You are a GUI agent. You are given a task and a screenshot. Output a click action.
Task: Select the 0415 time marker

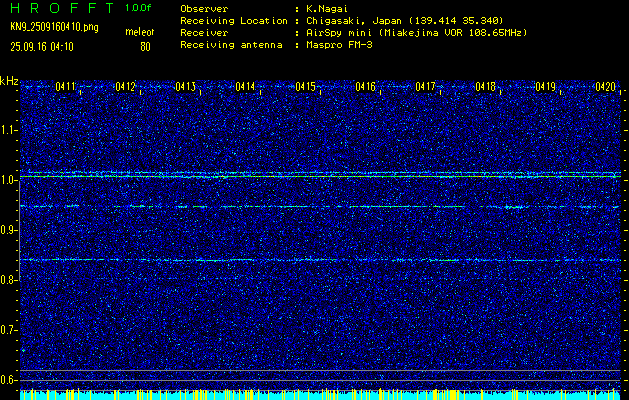[305, 86]
